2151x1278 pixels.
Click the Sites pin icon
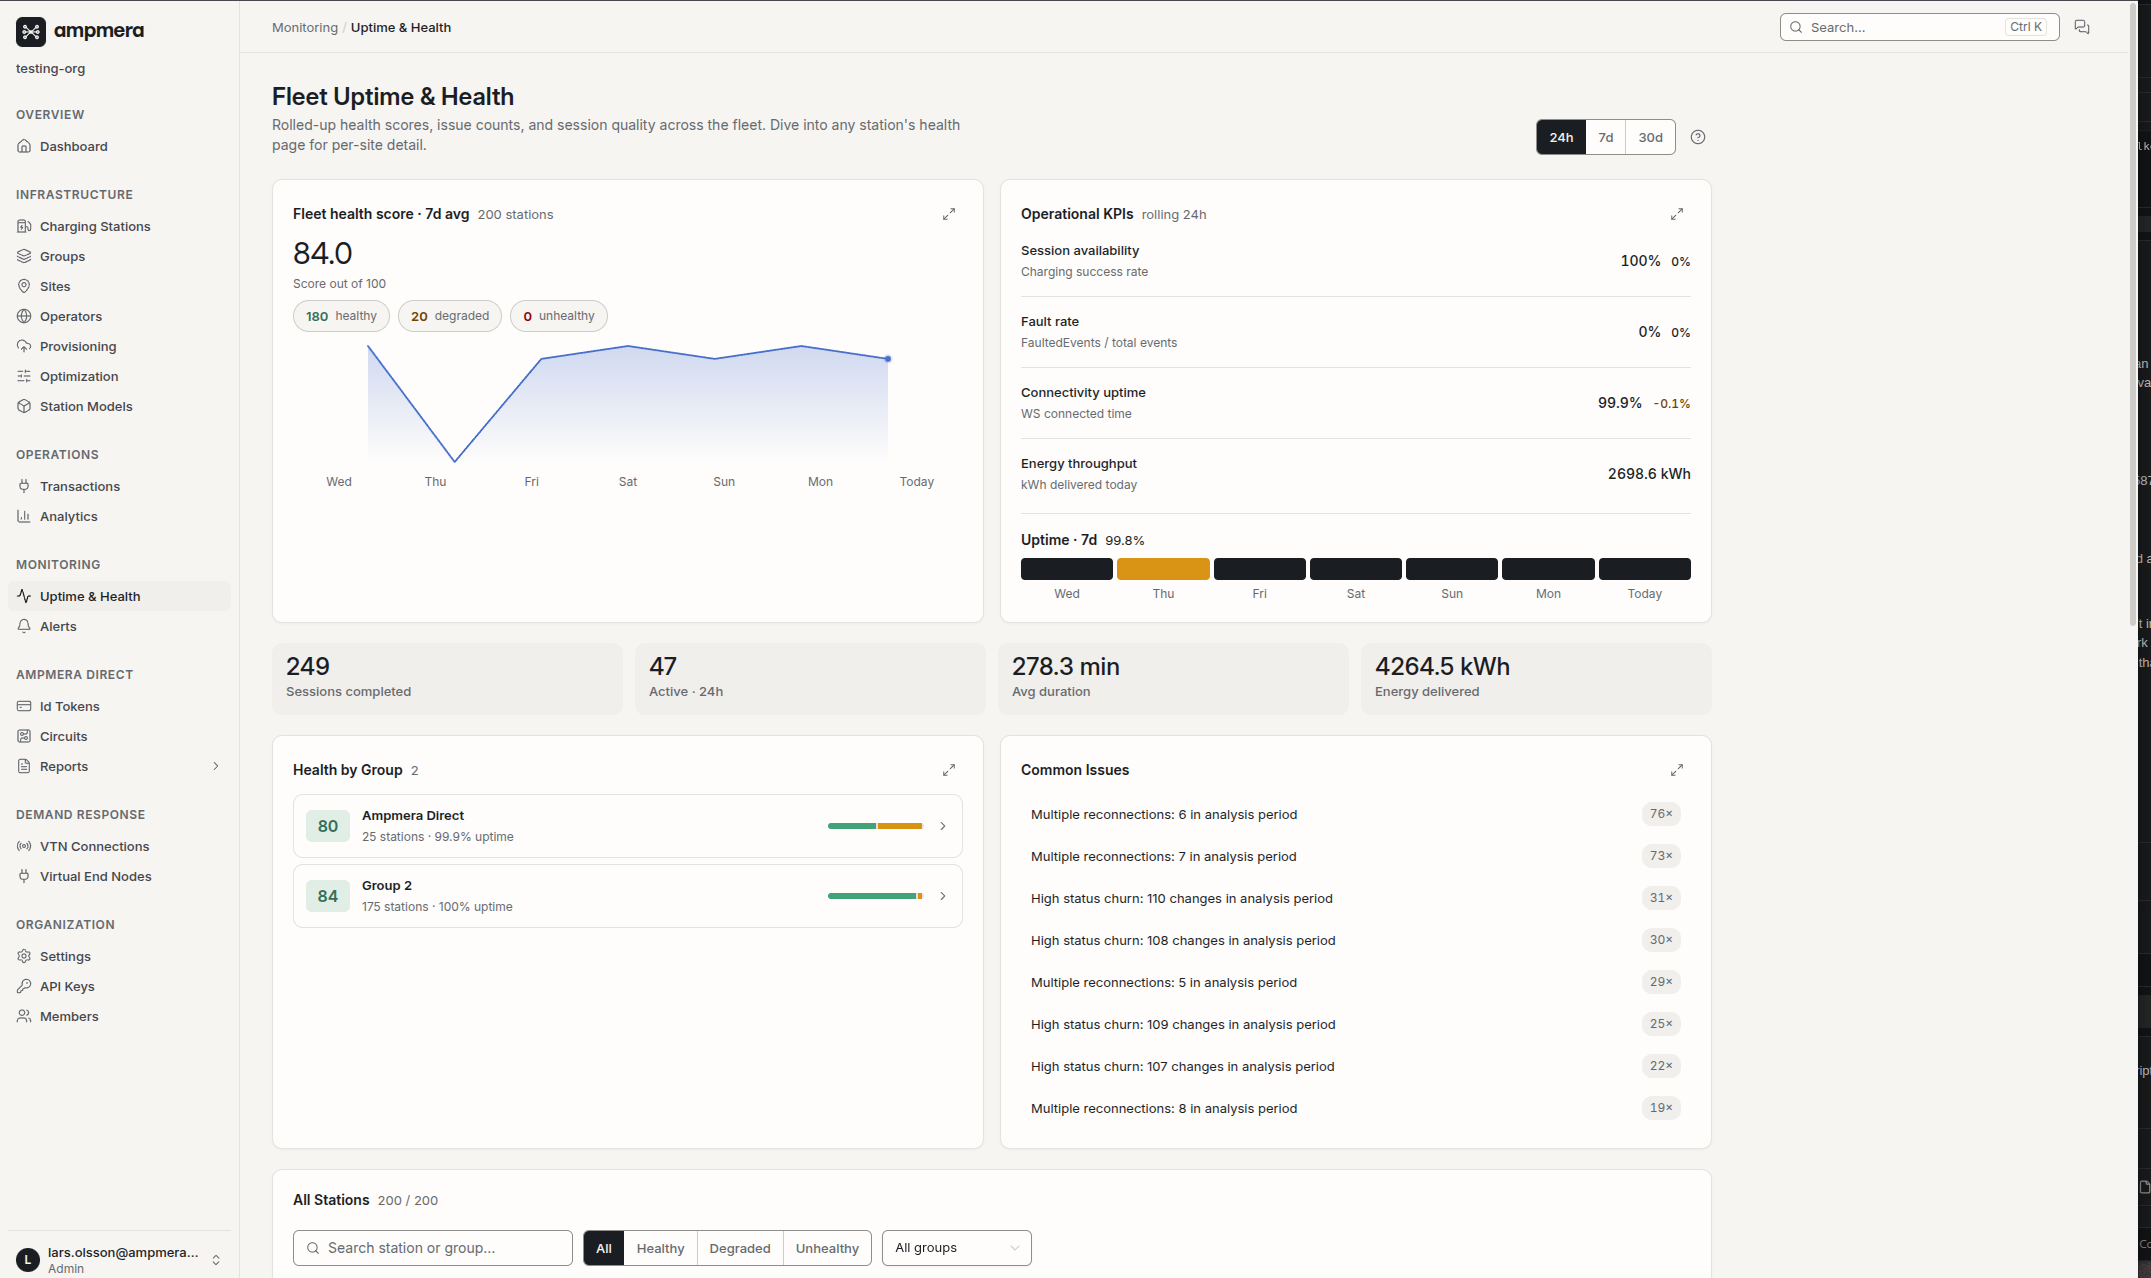(x=24, y=286)
